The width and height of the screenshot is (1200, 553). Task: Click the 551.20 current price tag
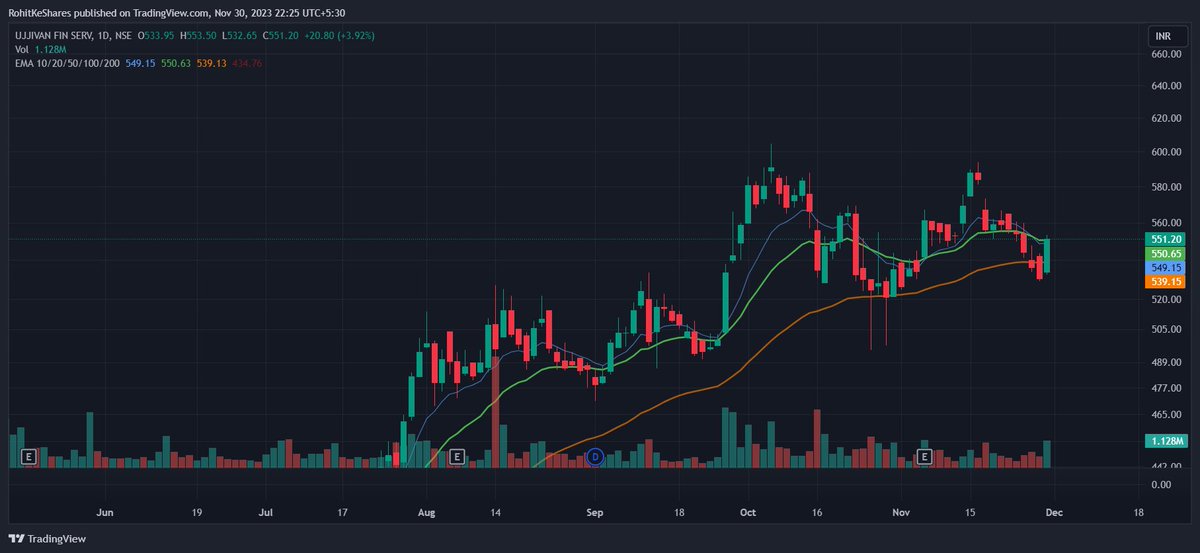[x=1167, y=240]
